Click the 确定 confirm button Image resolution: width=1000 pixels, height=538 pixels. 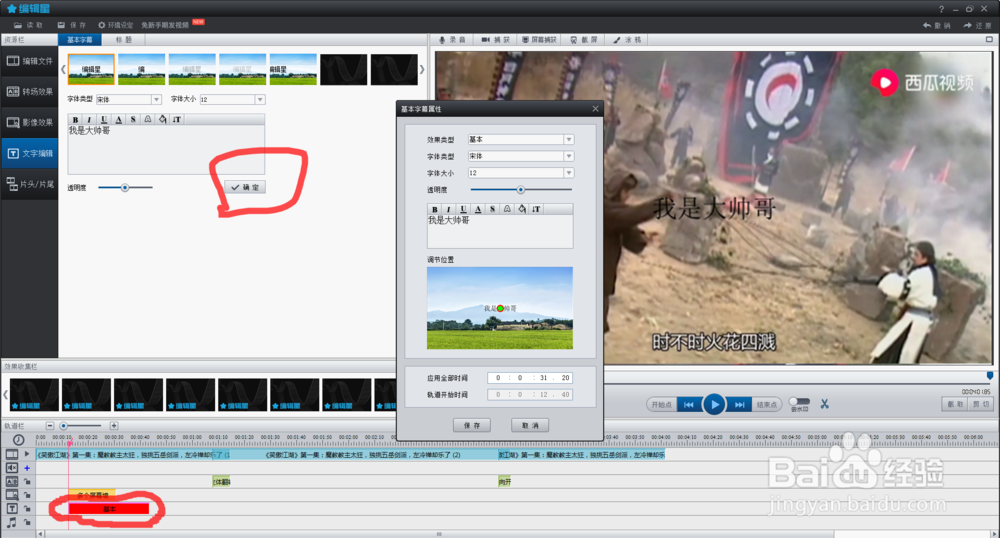click(246, 187)
